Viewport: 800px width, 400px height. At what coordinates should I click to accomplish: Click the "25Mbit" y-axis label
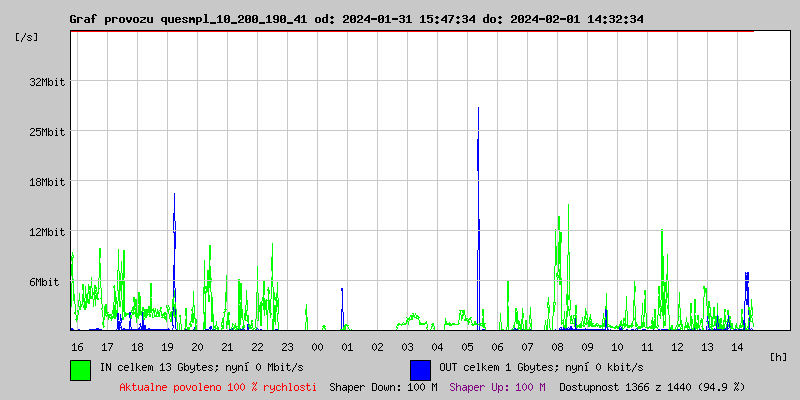click(x=47, y=132)
